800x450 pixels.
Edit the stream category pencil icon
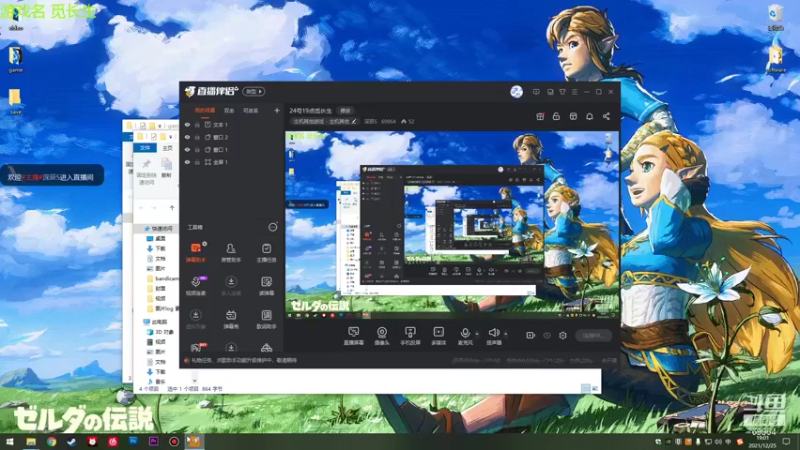(354, 121)
